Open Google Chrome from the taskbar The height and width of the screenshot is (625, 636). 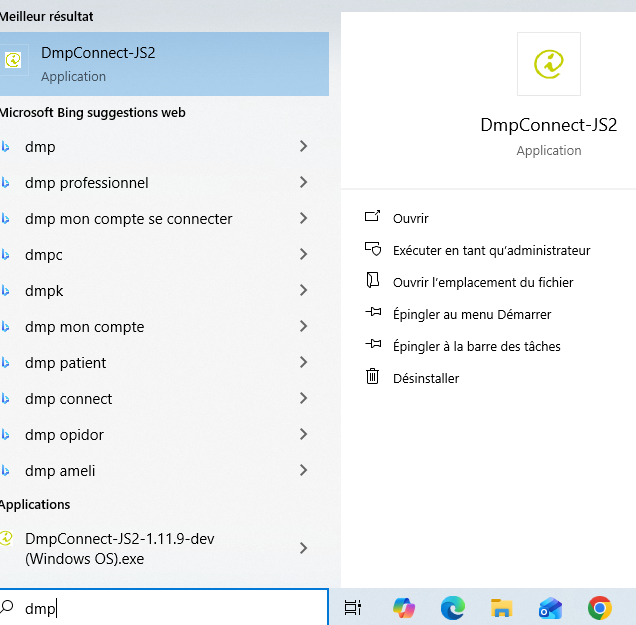pos(600,607)
